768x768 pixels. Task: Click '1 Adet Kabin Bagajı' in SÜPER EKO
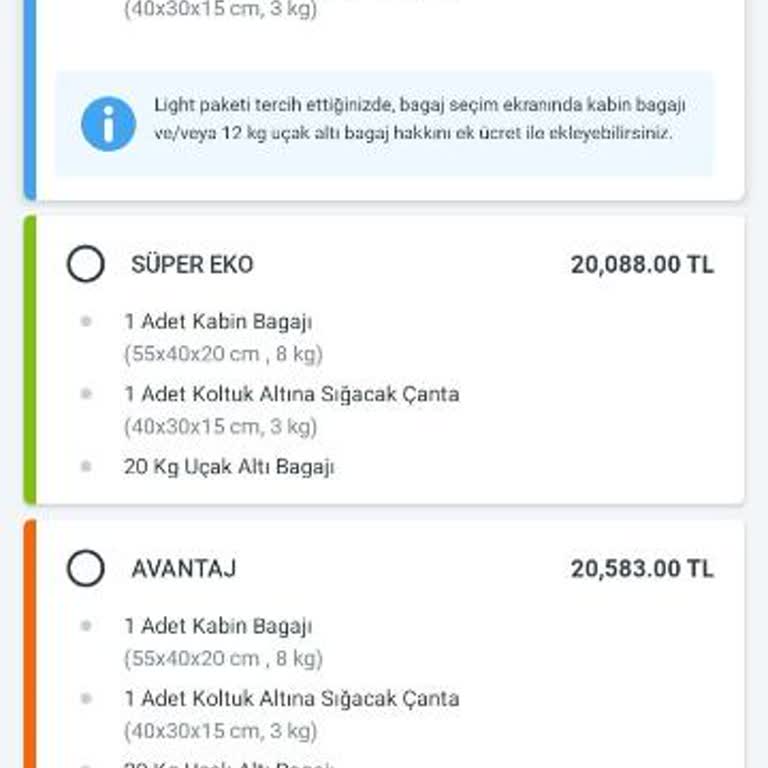click(218, 322)
